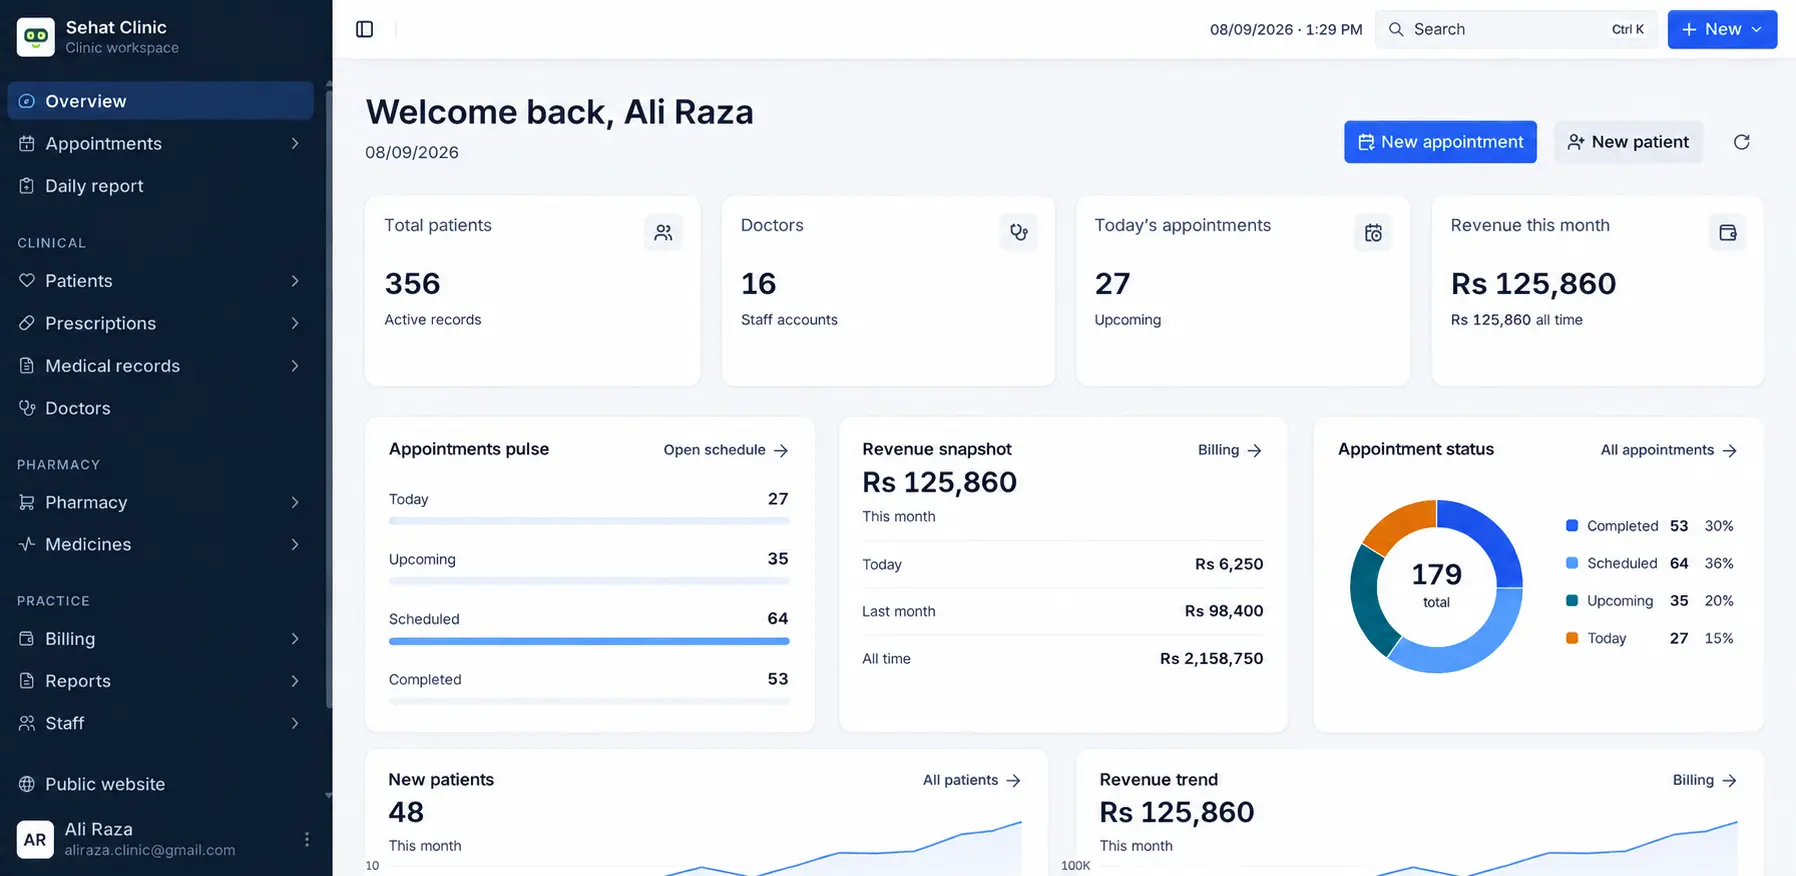Expand the Medical records submenu chevron
This screenshot has height=876, width=1796.
pyautogui.click(x=295, y=366)
